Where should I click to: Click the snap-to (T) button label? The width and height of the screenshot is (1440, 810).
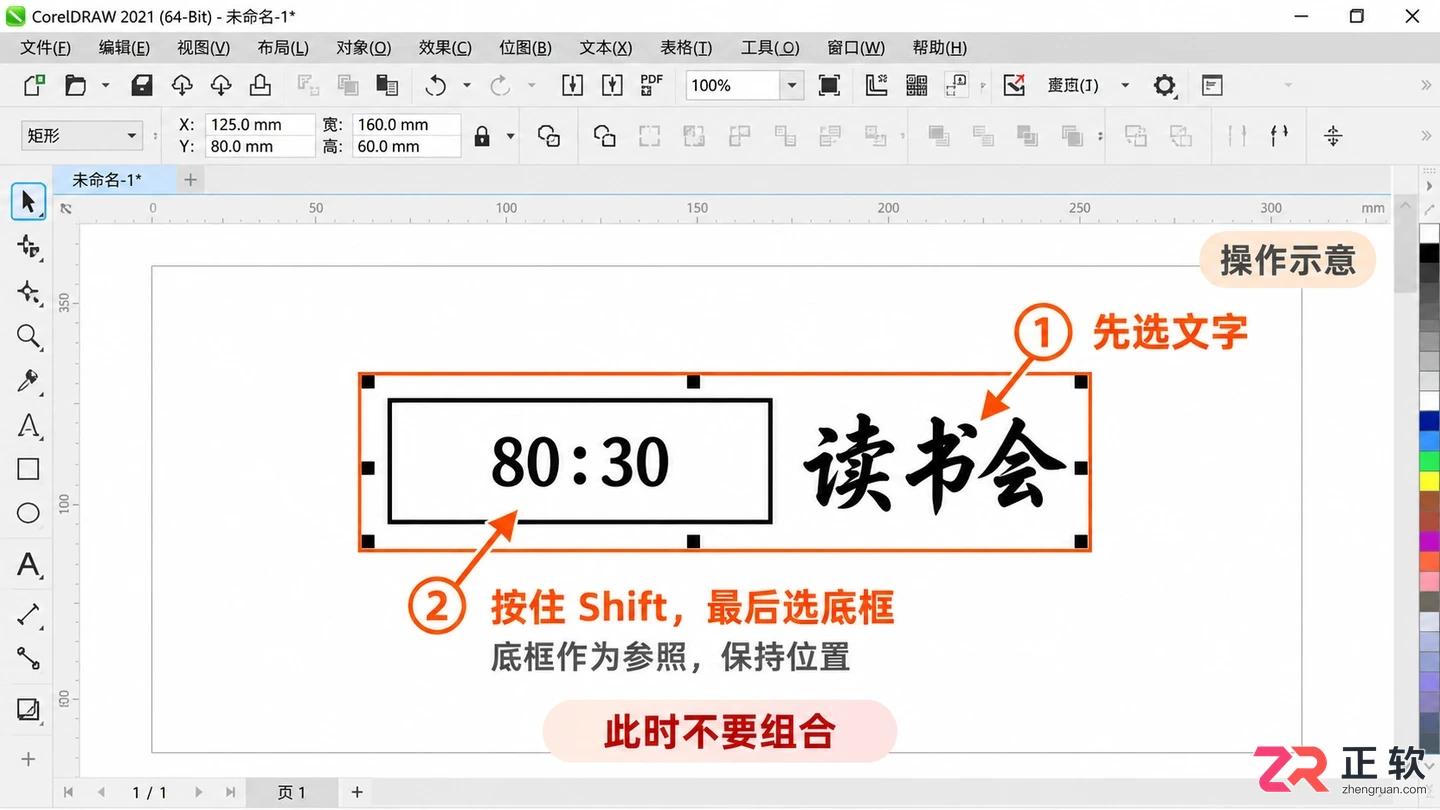click(1073, 85)
